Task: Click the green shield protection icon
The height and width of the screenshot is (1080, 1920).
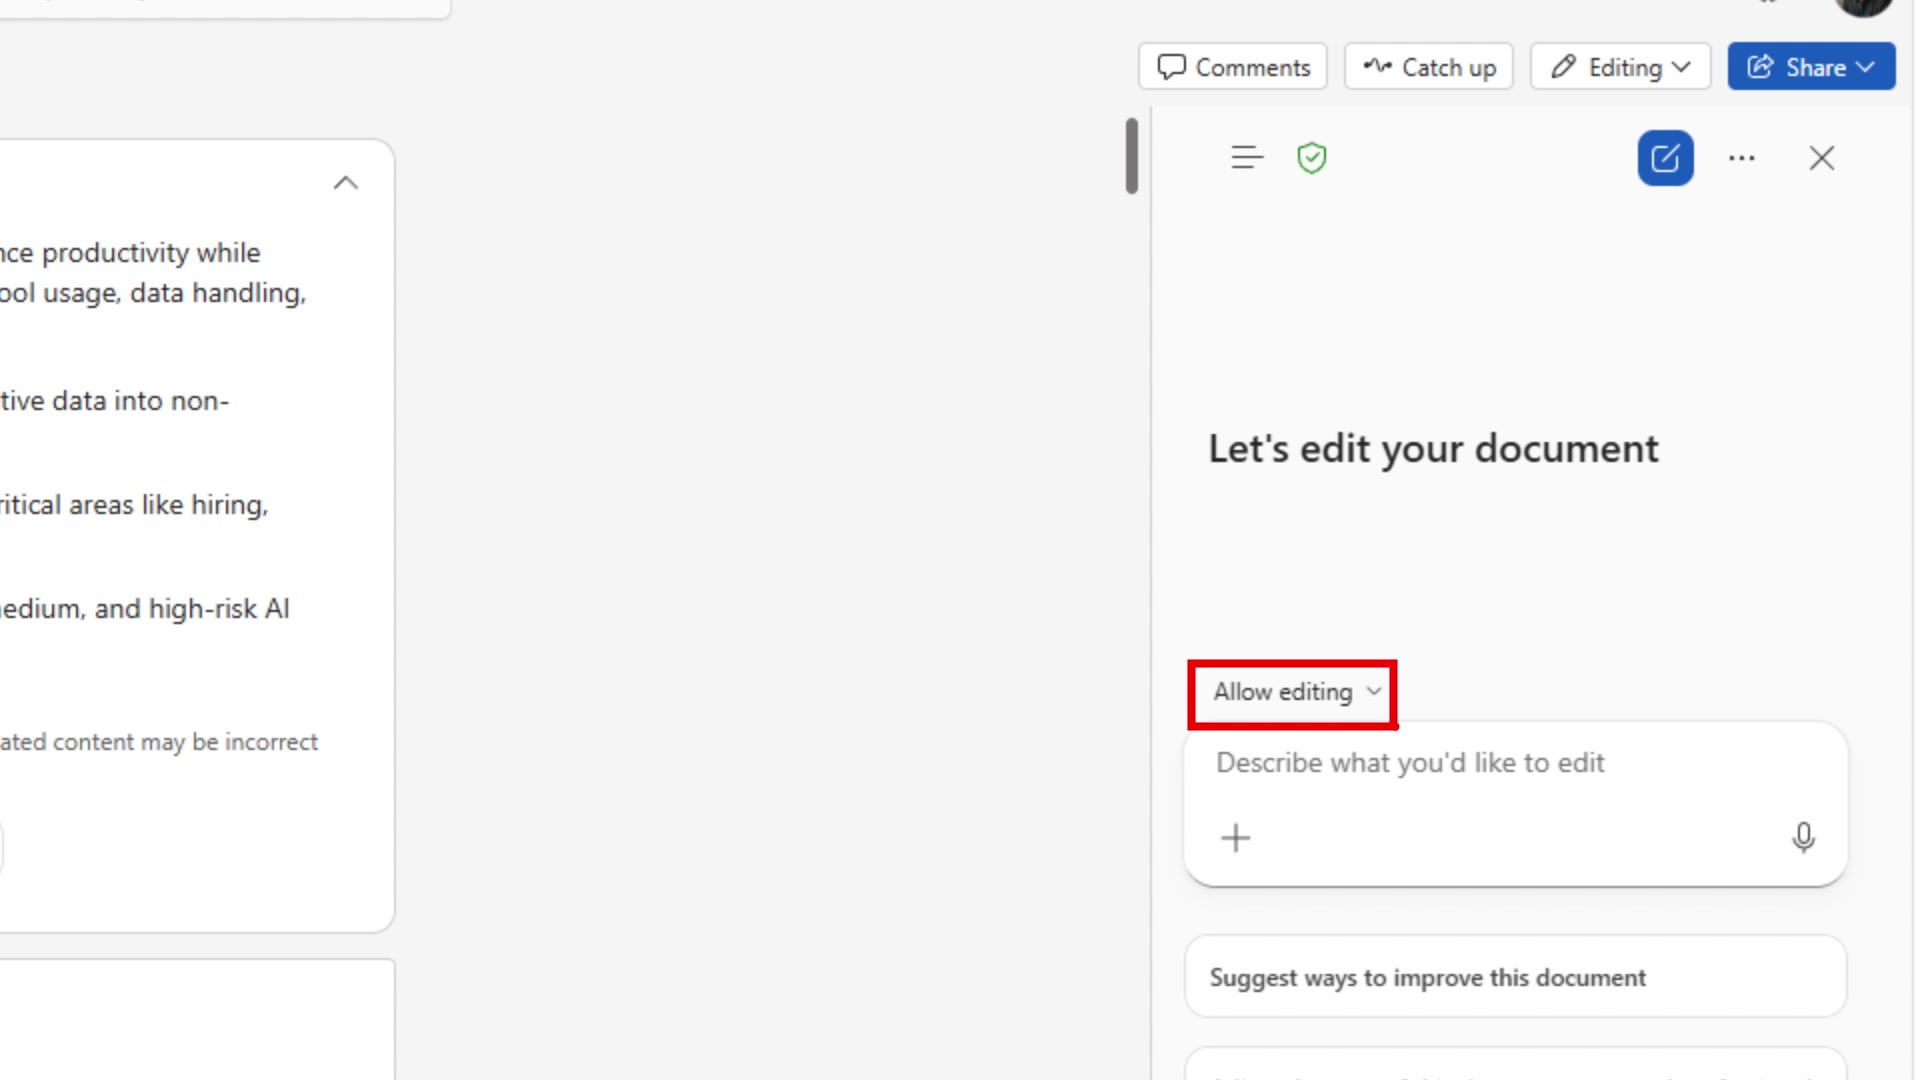Action: click(x=1311, y=158)
